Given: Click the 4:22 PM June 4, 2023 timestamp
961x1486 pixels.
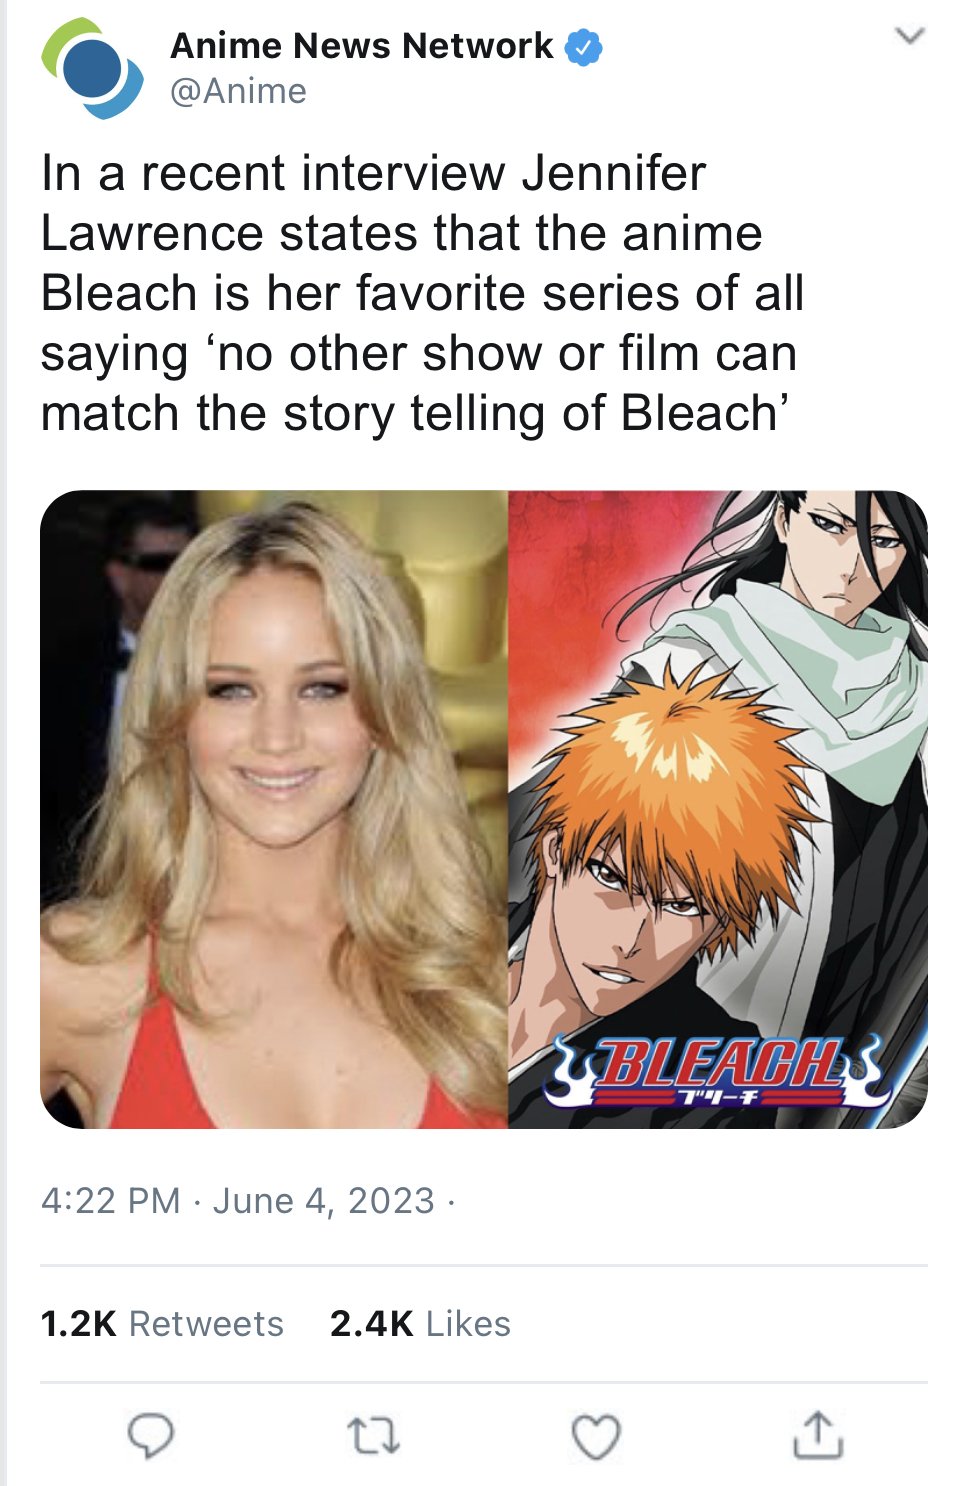Looking at the screenshot, I should coord(238,1200).
